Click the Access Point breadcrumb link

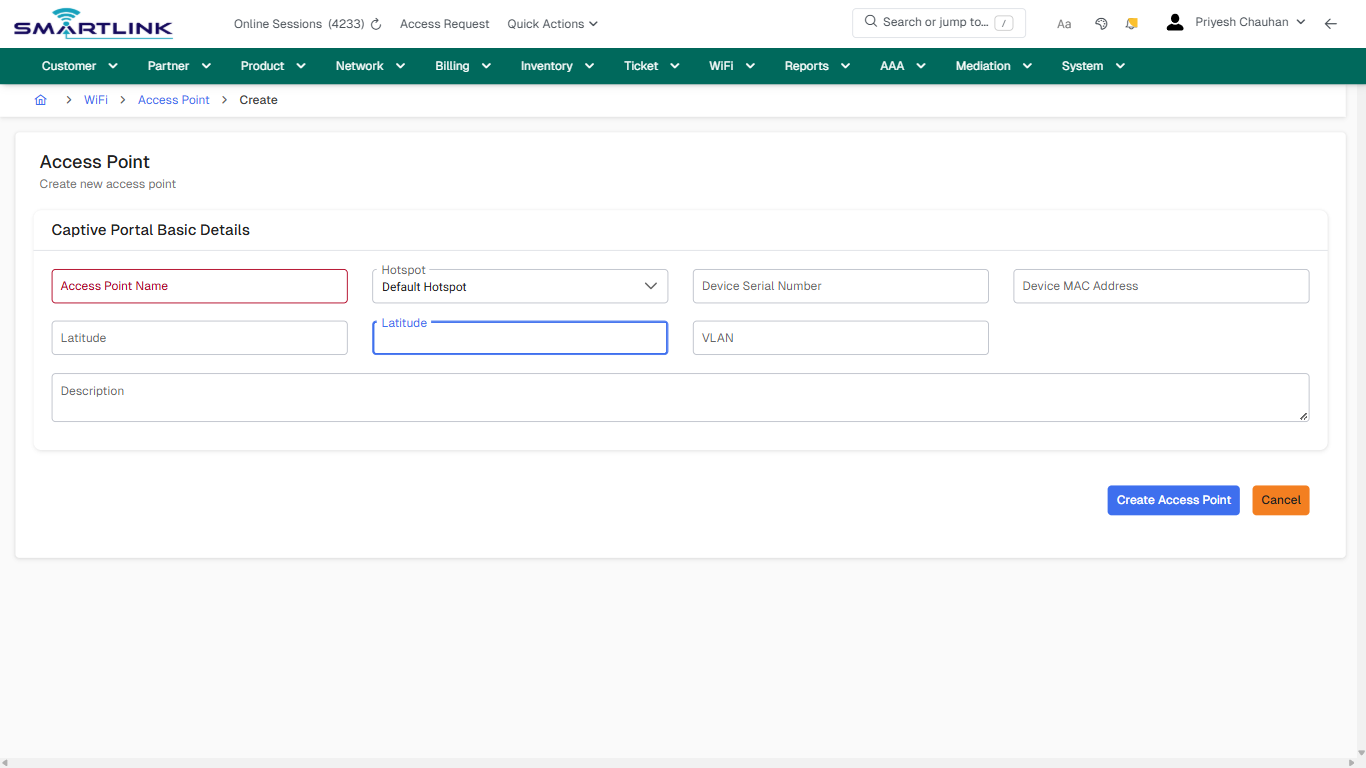(173, 99)
